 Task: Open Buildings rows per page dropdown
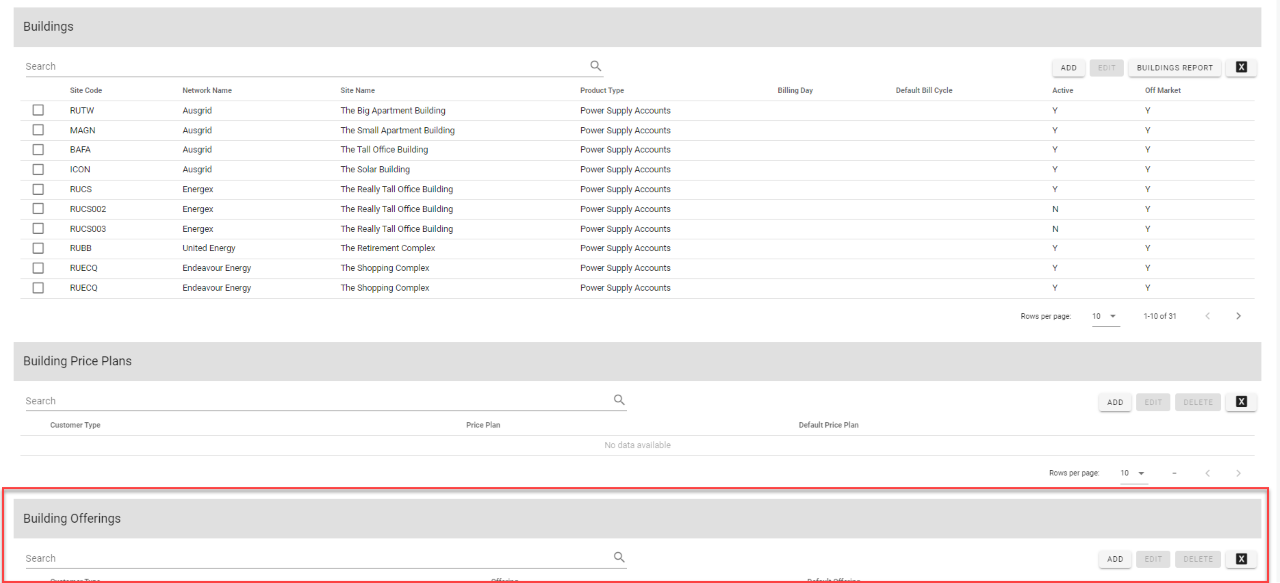tap(1105, 316)
